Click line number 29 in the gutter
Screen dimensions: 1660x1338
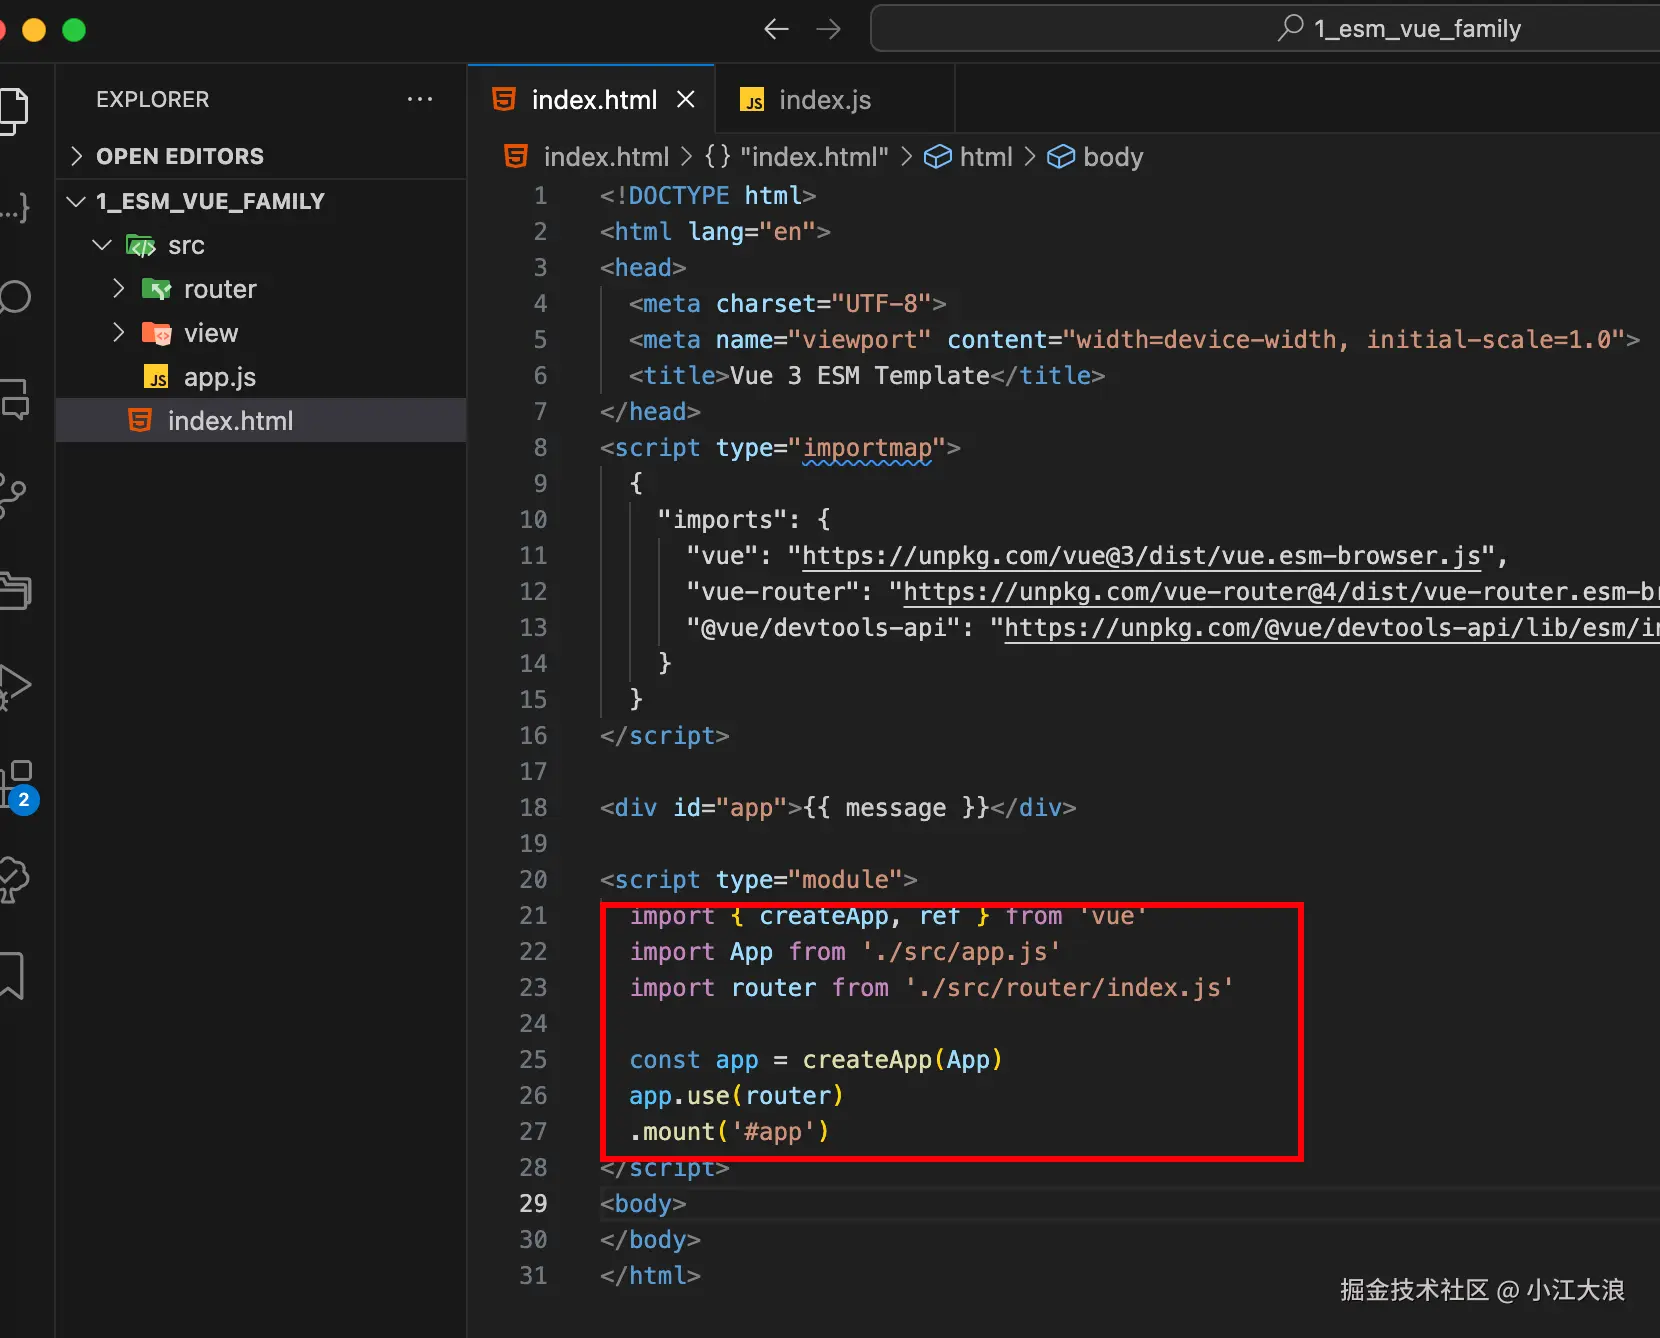[x=533, y=1204]
